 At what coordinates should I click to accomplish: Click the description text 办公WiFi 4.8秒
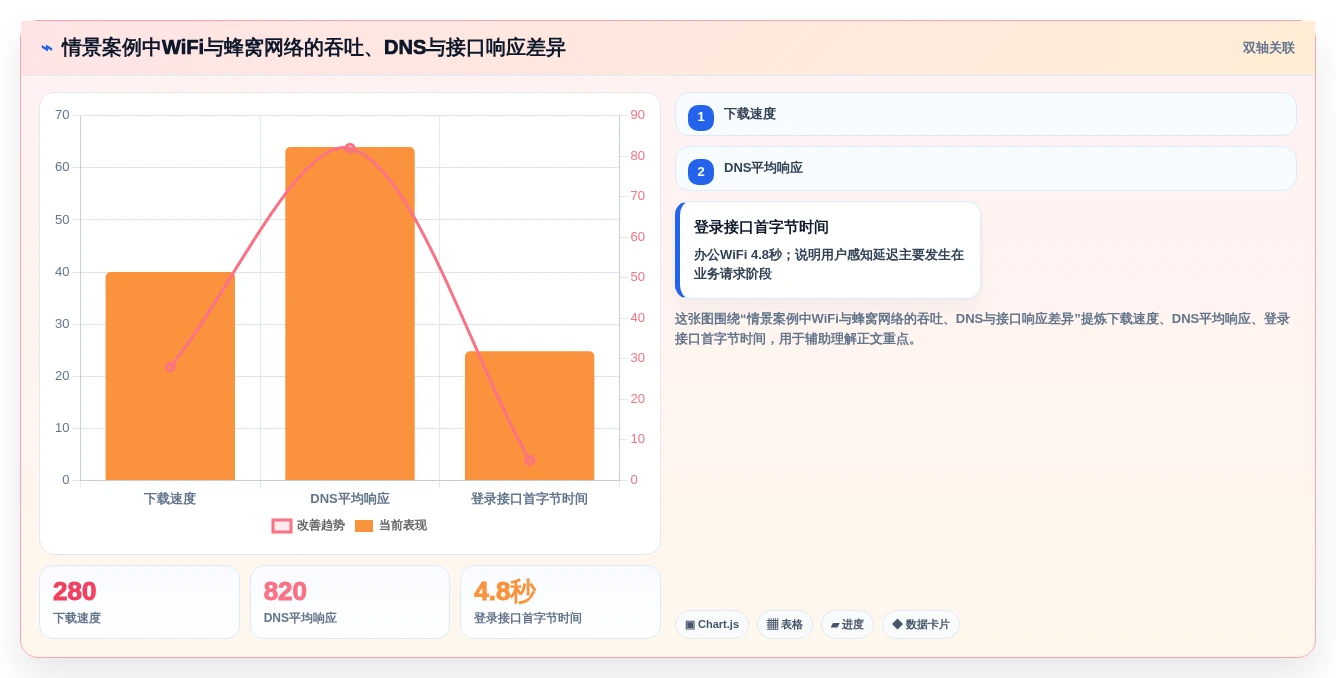pyautogui.click(x=829, y=264)
